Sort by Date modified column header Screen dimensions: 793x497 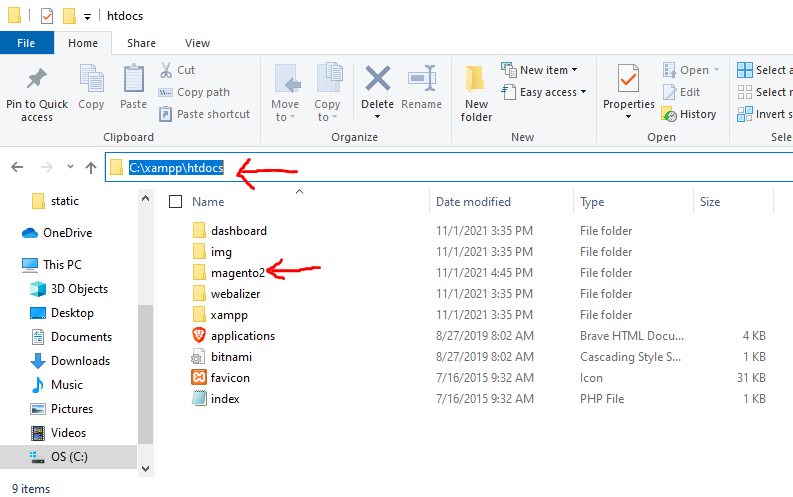tap(473, 202)
